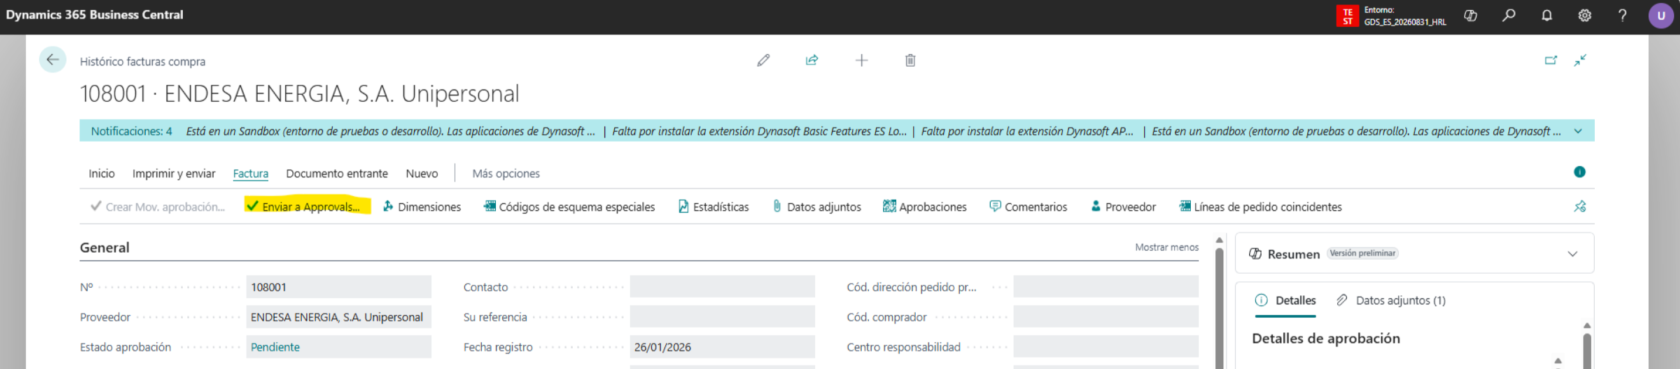
Task: Open the settings gear icon
Action: 1585,15
